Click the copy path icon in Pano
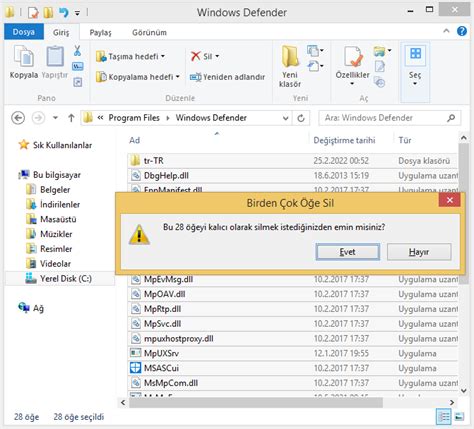Viewport: 474px width, 429px height. (x=78, y=67)
